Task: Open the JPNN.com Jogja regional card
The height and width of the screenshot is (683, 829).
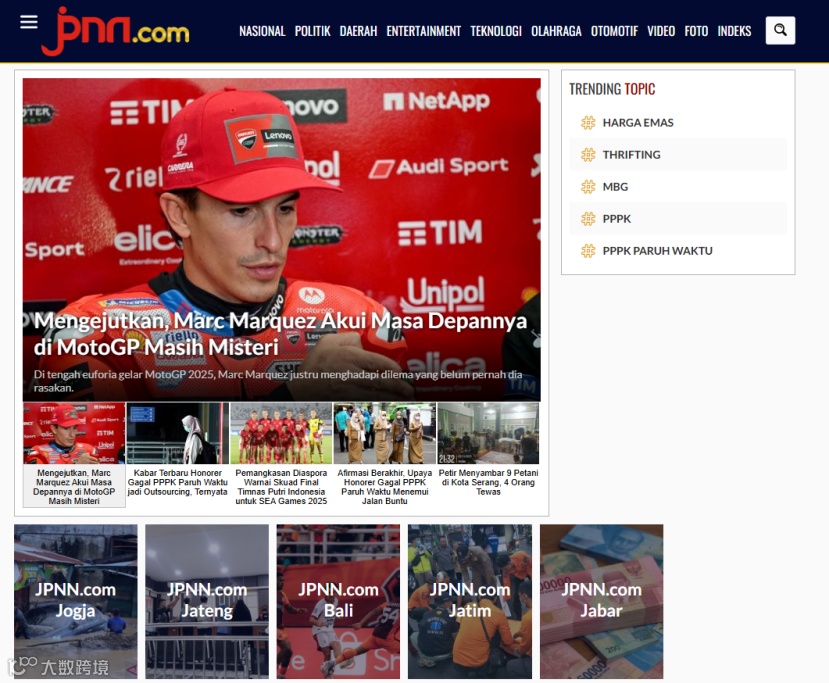Action: (76, 601)
